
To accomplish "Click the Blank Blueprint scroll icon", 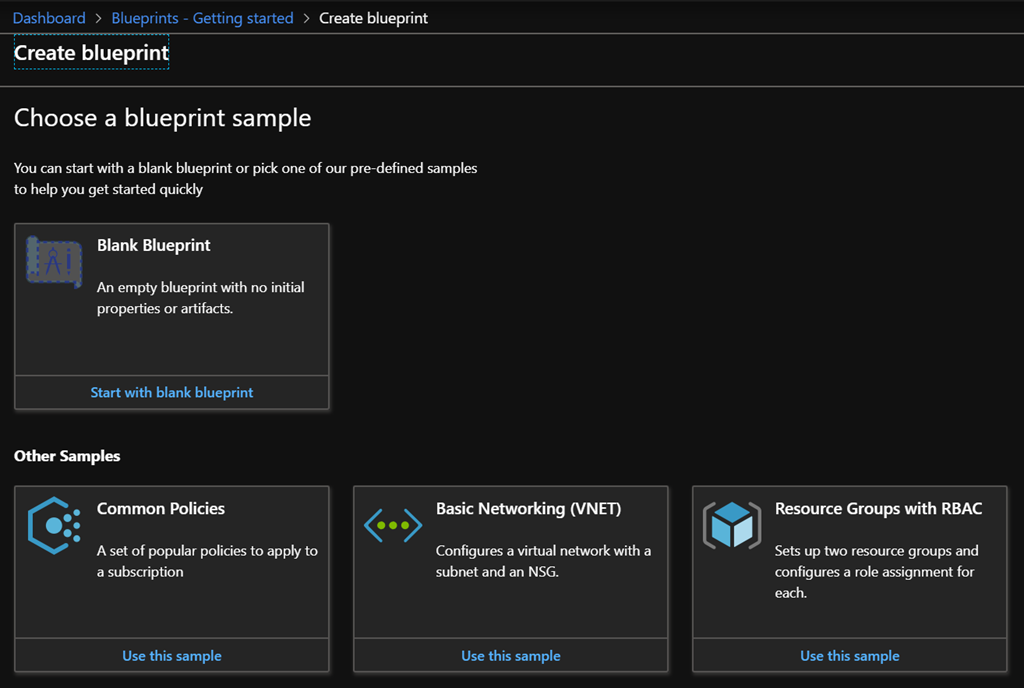I will click(53, 262).
